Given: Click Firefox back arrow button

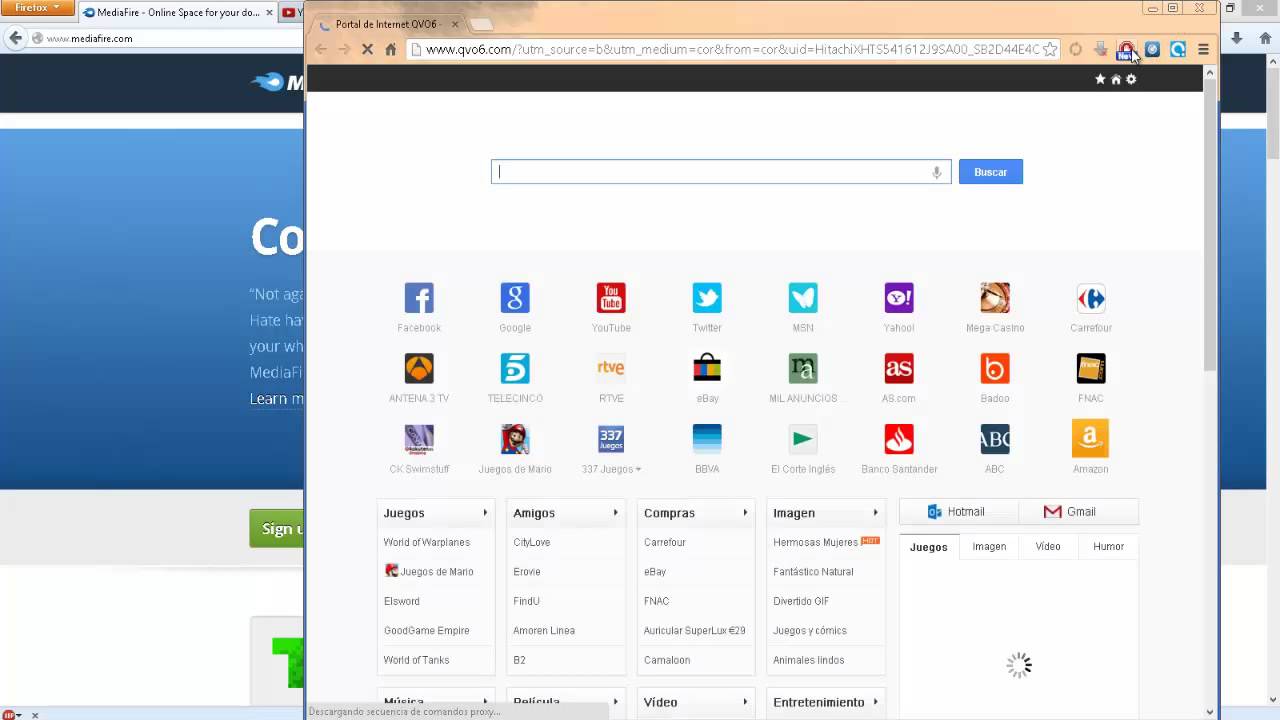Looking at the screenshot, I should (x=15, y=38).
